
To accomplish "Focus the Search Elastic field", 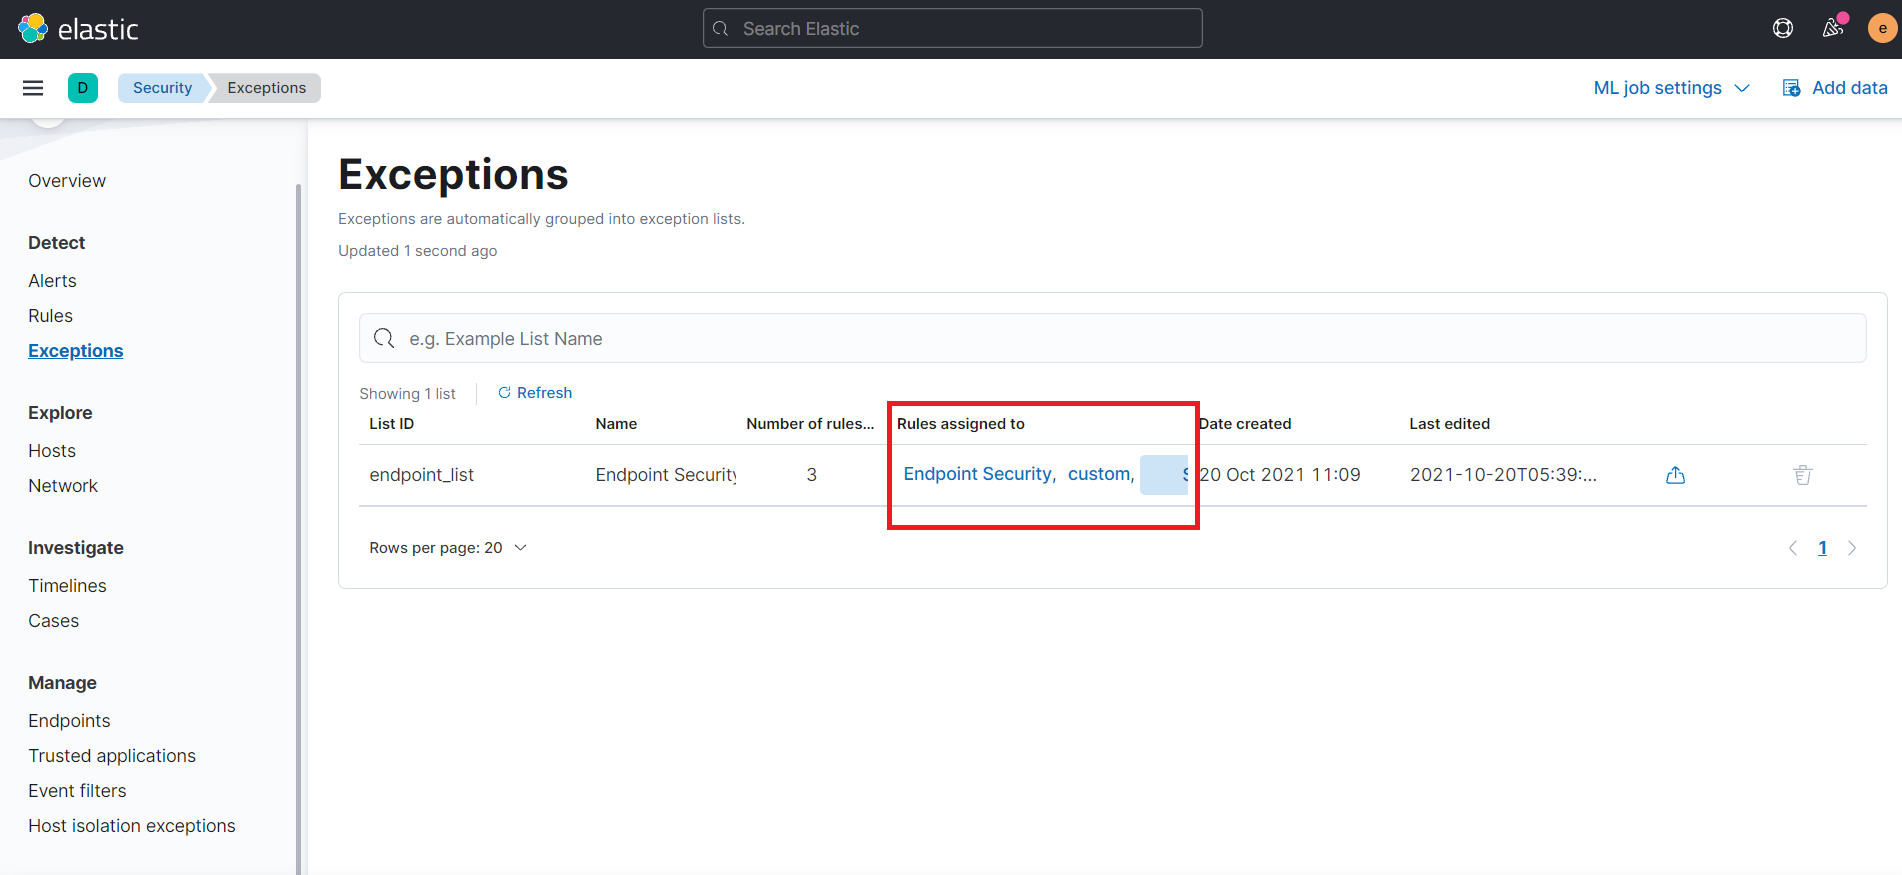I will pyautogui.click(x=953, y=29).
